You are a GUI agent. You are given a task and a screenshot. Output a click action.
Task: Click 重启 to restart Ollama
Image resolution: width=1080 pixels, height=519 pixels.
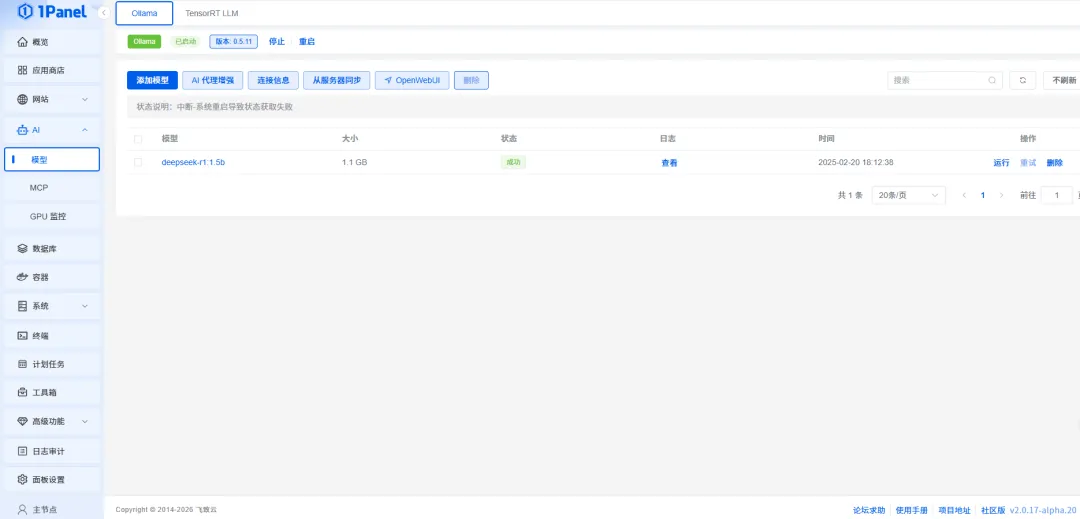click(x=307, y=42)
